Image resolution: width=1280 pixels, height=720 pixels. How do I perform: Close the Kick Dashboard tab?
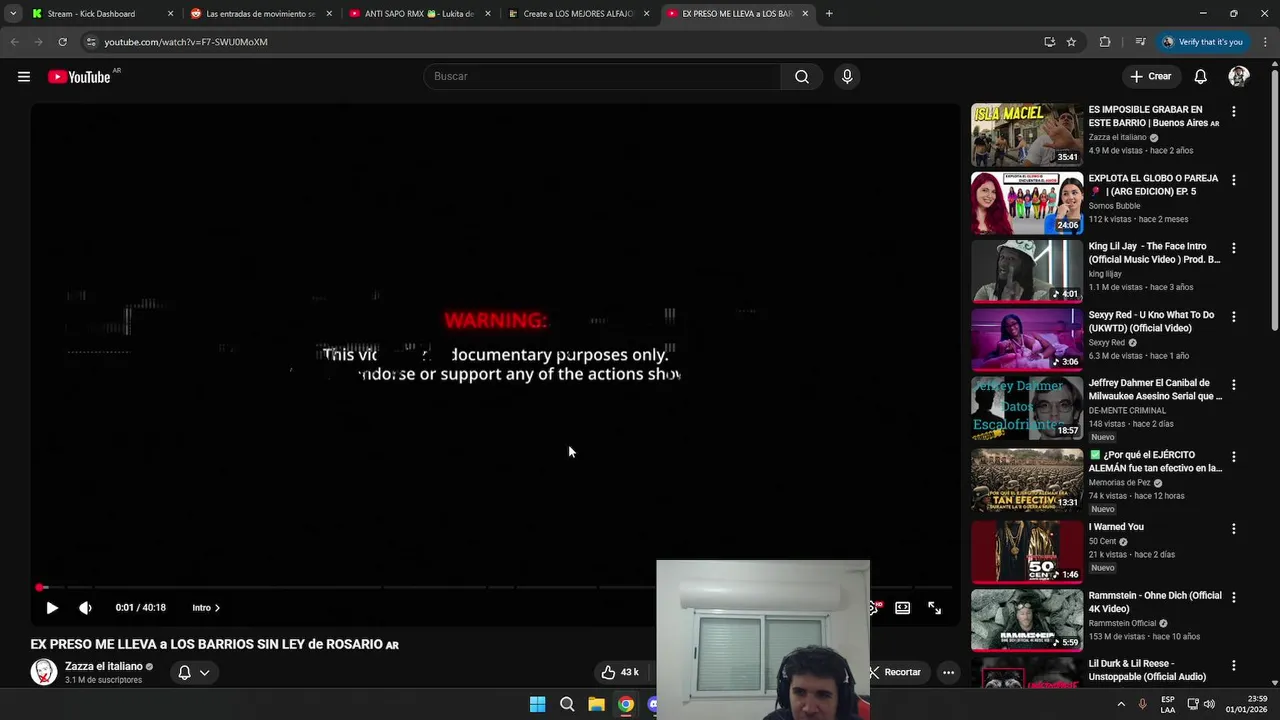(x=170, y=14)
